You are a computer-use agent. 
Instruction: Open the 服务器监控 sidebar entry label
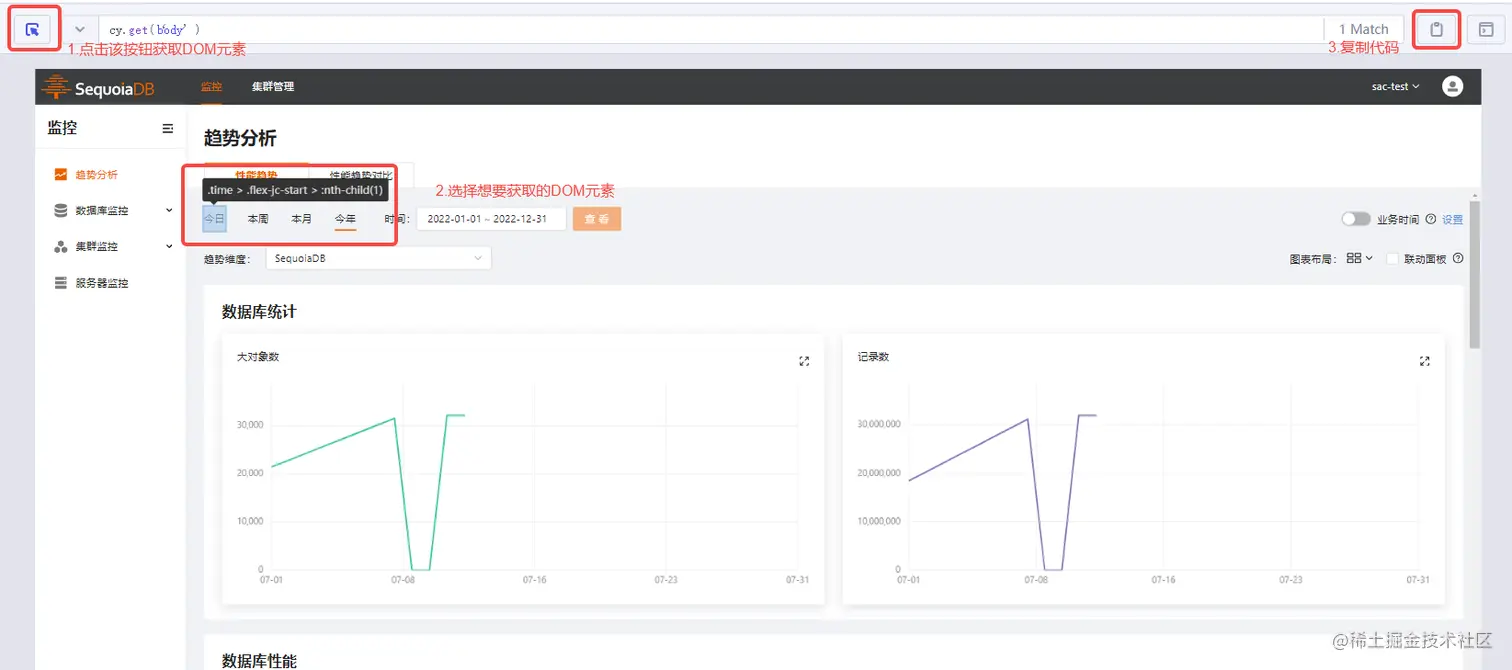pyautogui.click(x=102, y=283)
